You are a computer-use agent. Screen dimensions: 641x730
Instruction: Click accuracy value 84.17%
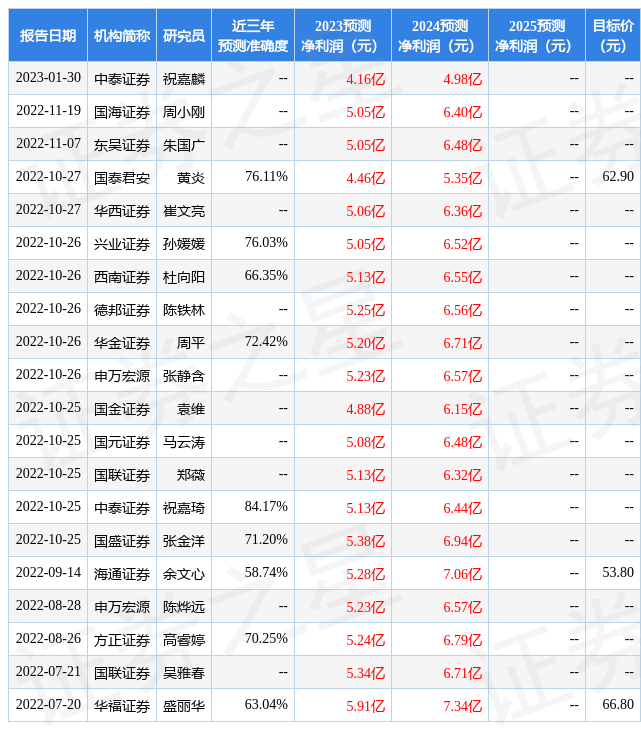266,507
